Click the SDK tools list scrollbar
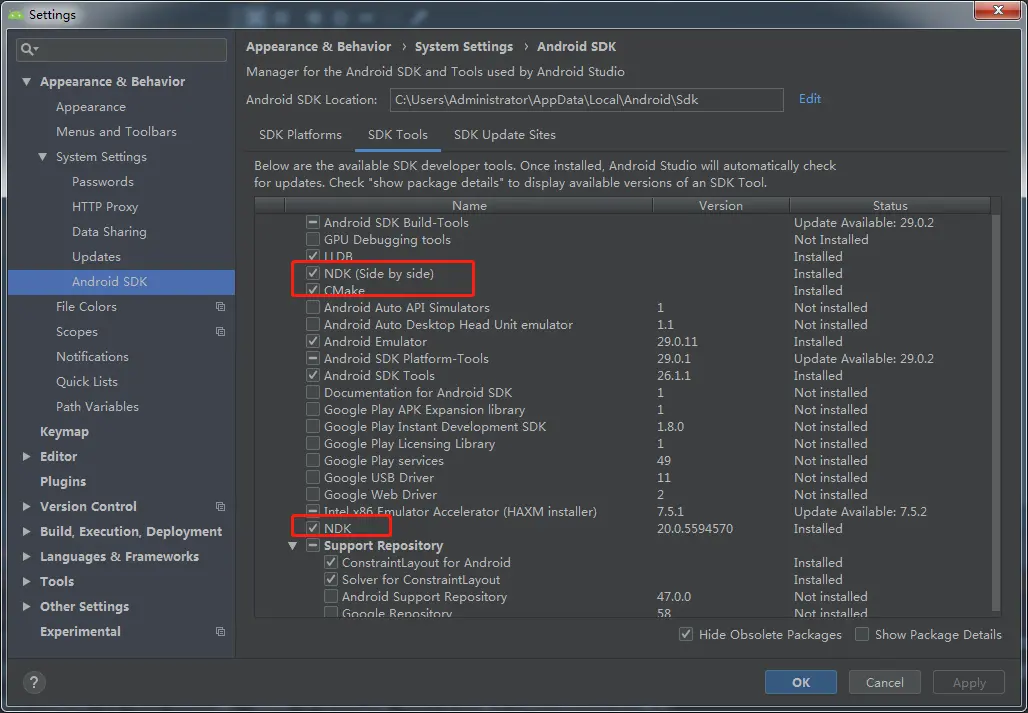Image resolution: width=1028 pixels, height=713 pixels. [997, 413]
